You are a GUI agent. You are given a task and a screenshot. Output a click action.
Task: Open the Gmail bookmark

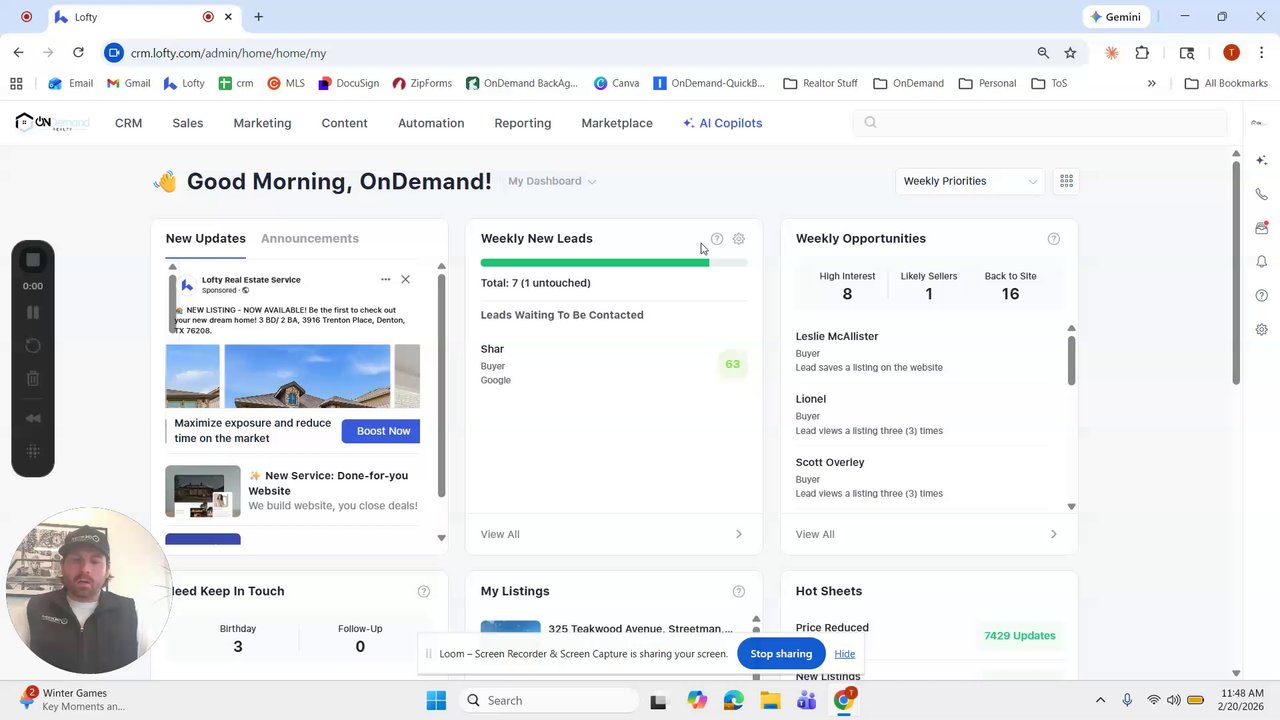tap(128, 83)
